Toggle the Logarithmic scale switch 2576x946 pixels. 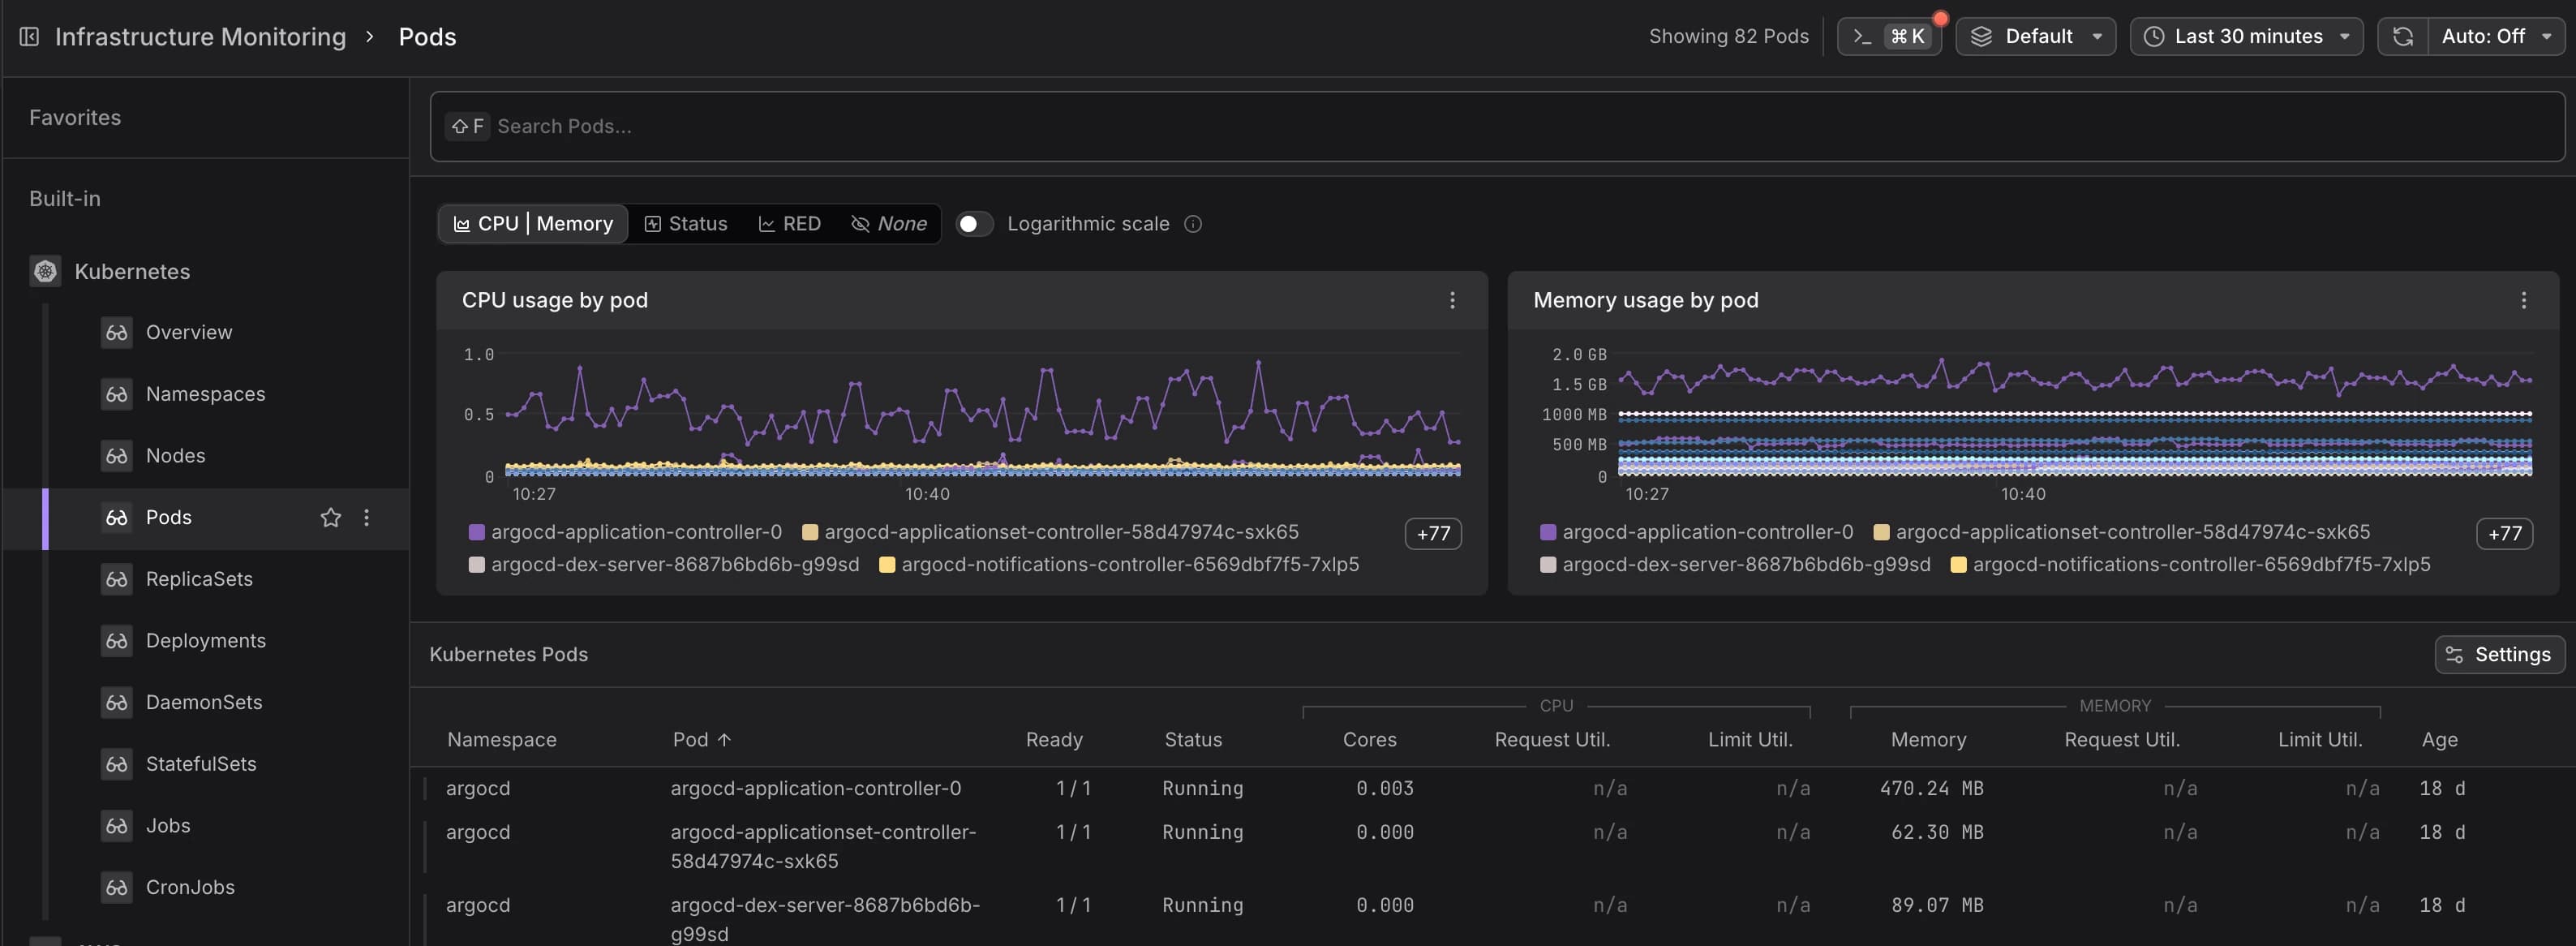pos(974,224)
